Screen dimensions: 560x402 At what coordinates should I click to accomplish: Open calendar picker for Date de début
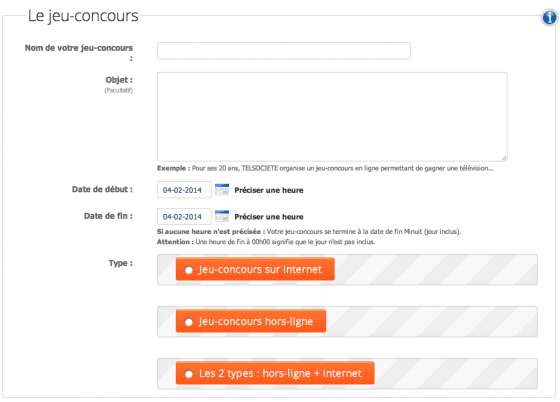coord(222,190)
